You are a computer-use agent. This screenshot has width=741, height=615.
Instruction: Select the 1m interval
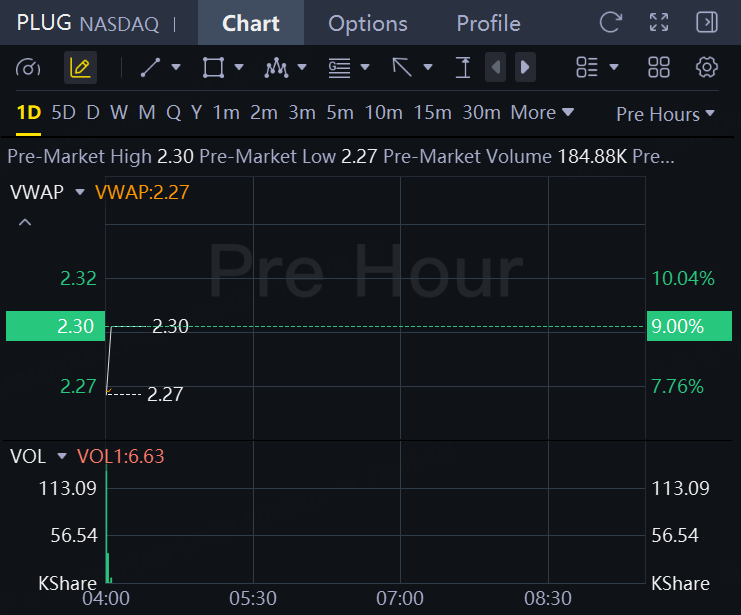(226, 113)
